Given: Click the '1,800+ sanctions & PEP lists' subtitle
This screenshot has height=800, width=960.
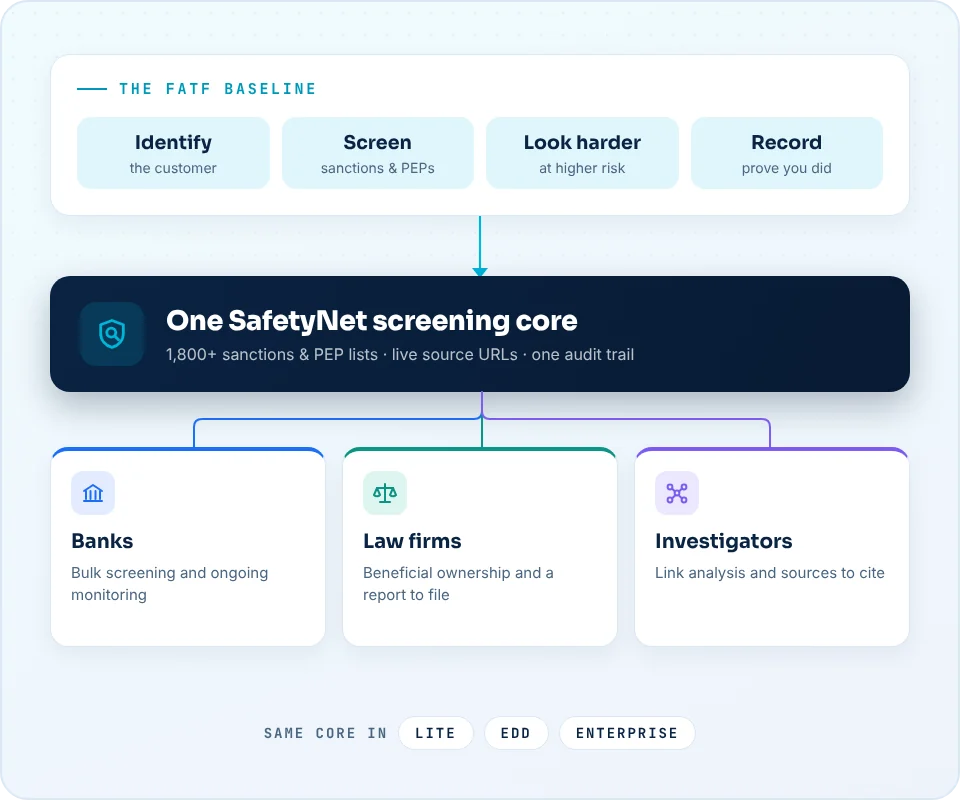Looking at the screenshot, I should (x=400, y=354).
